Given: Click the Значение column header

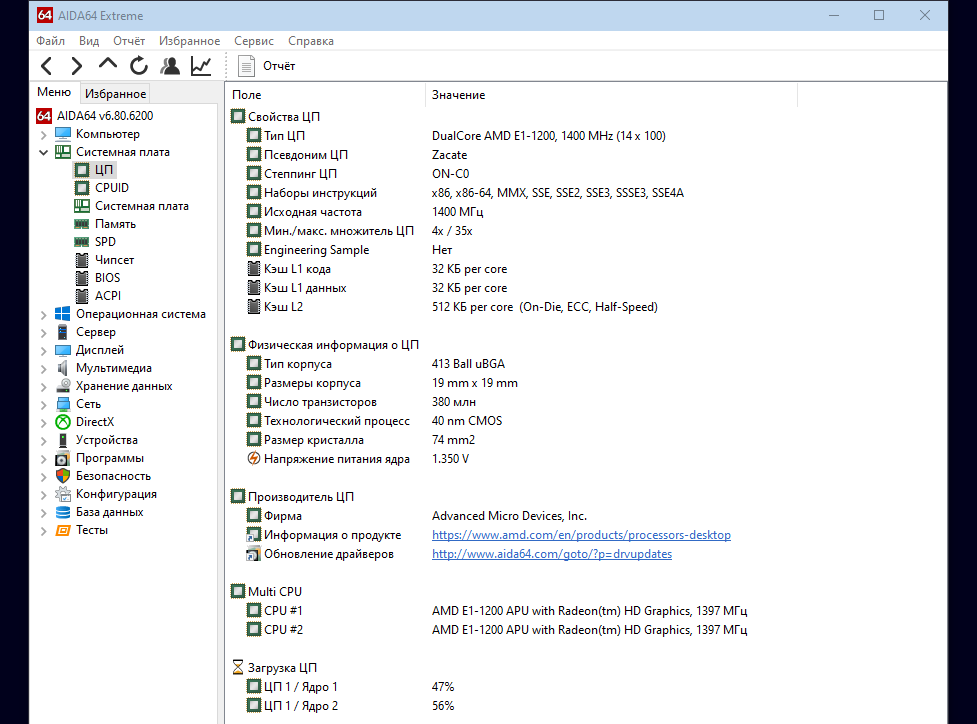Looking at the screenshot, I should click(611, 95).
